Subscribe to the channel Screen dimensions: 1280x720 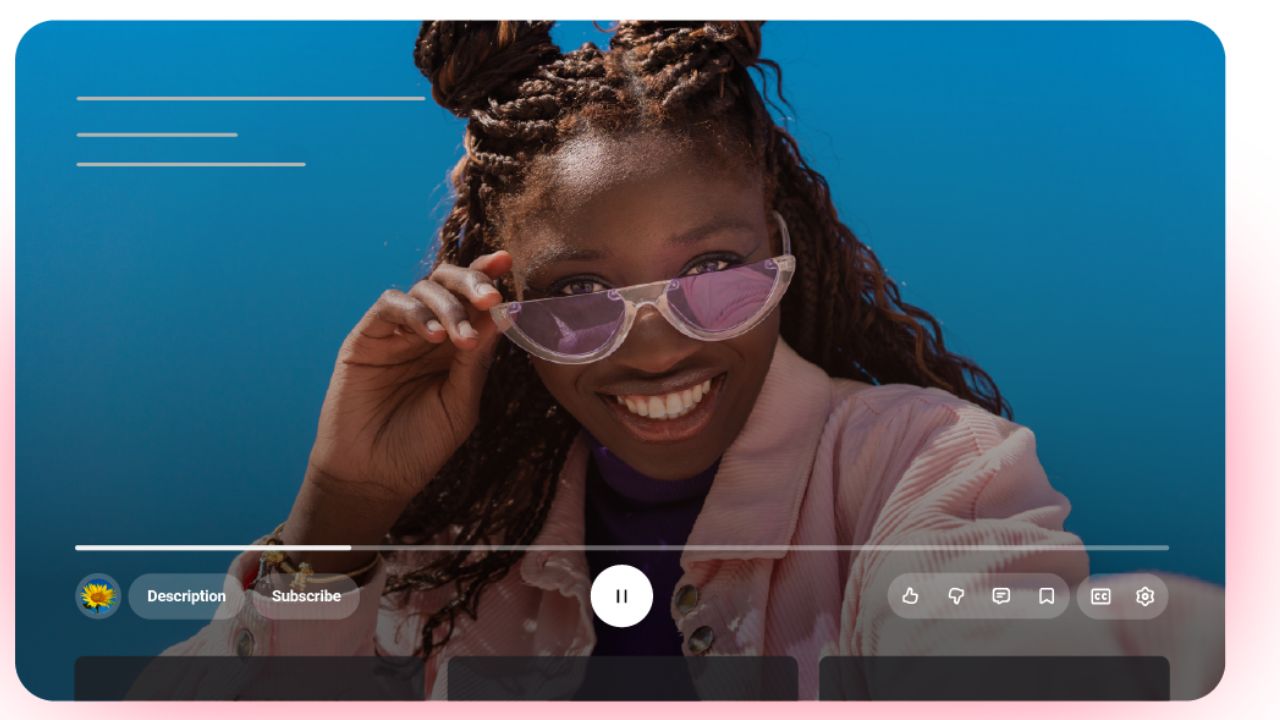click(306, 596)
